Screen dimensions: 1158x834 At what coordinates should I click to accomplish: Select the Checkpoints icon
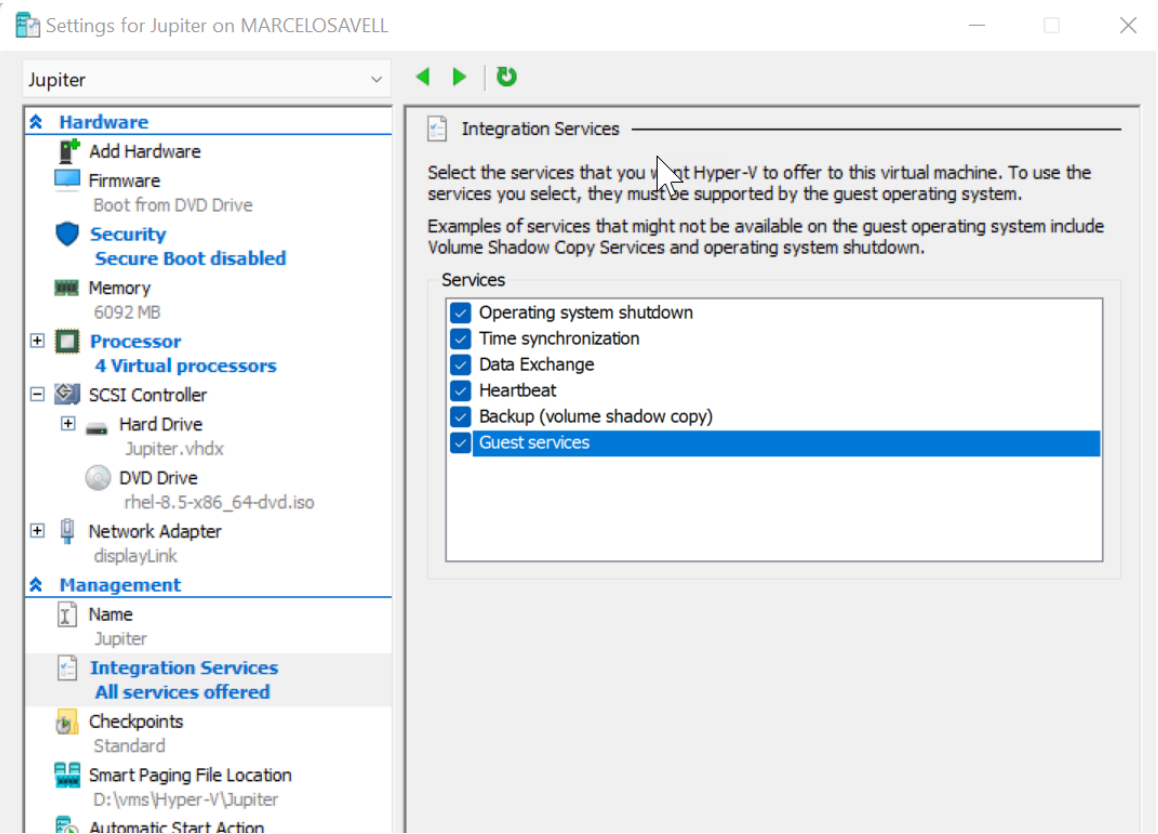point(67,722)
